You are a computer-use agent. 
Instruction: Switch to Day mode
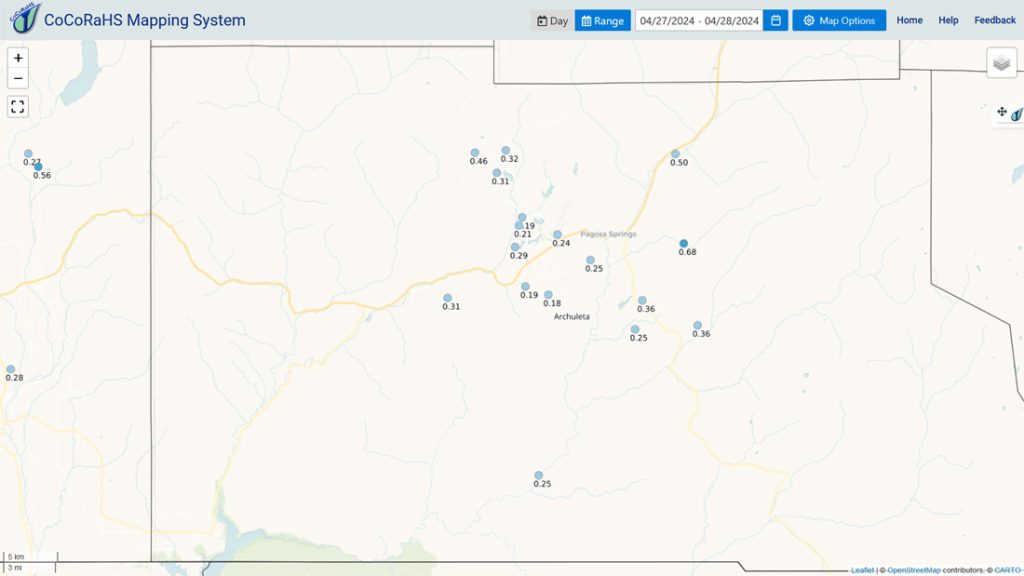[552, 20]
